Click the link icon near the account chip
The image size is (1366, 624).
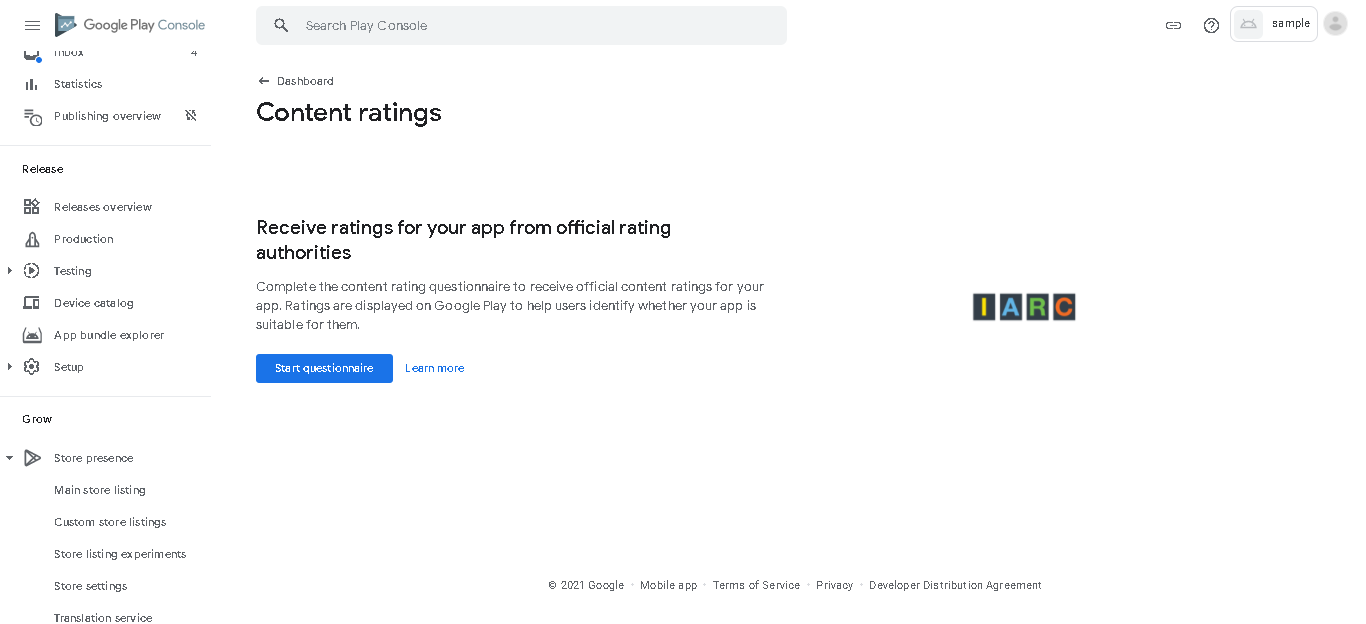(1172, 24)
